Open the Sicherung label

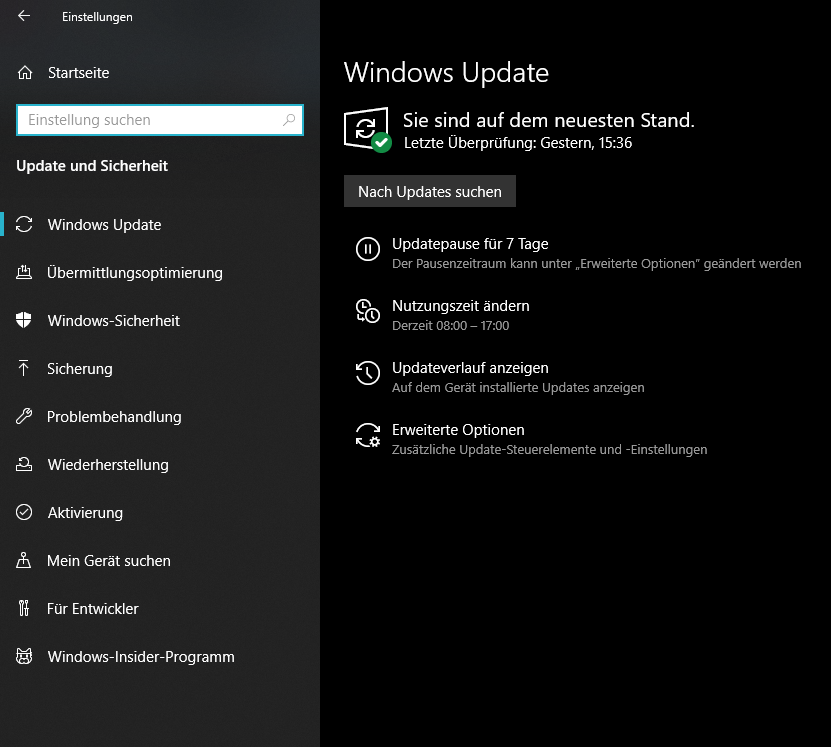[x=79, y=369]
